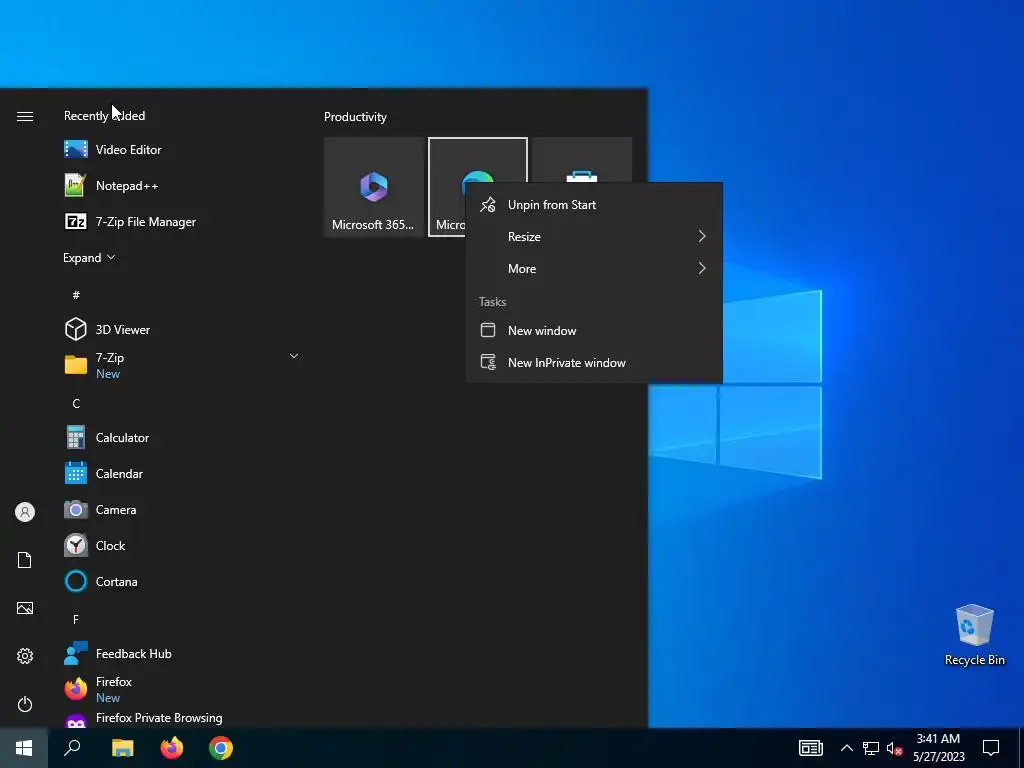Open the notification center
This screenshot has width=1024, height=768.
[991, 748]
